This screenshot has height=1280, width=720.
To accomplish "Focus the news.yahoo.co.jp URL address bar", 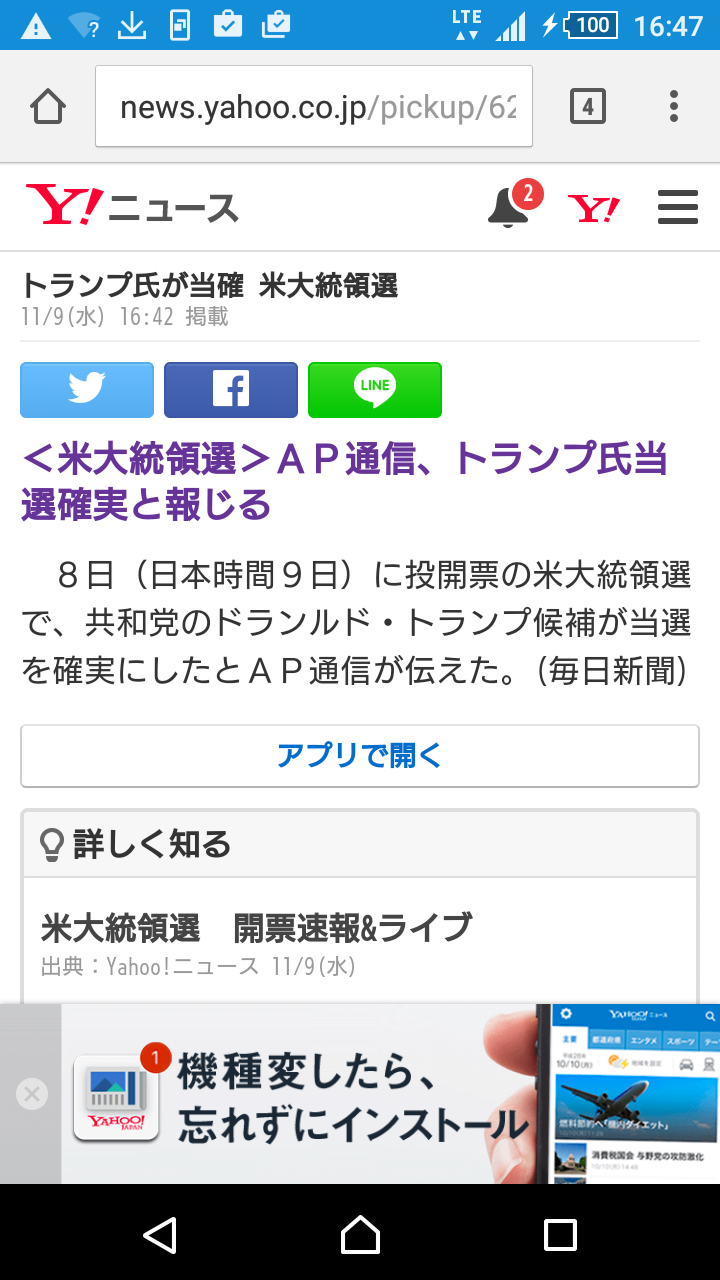I will coord(314,106).
